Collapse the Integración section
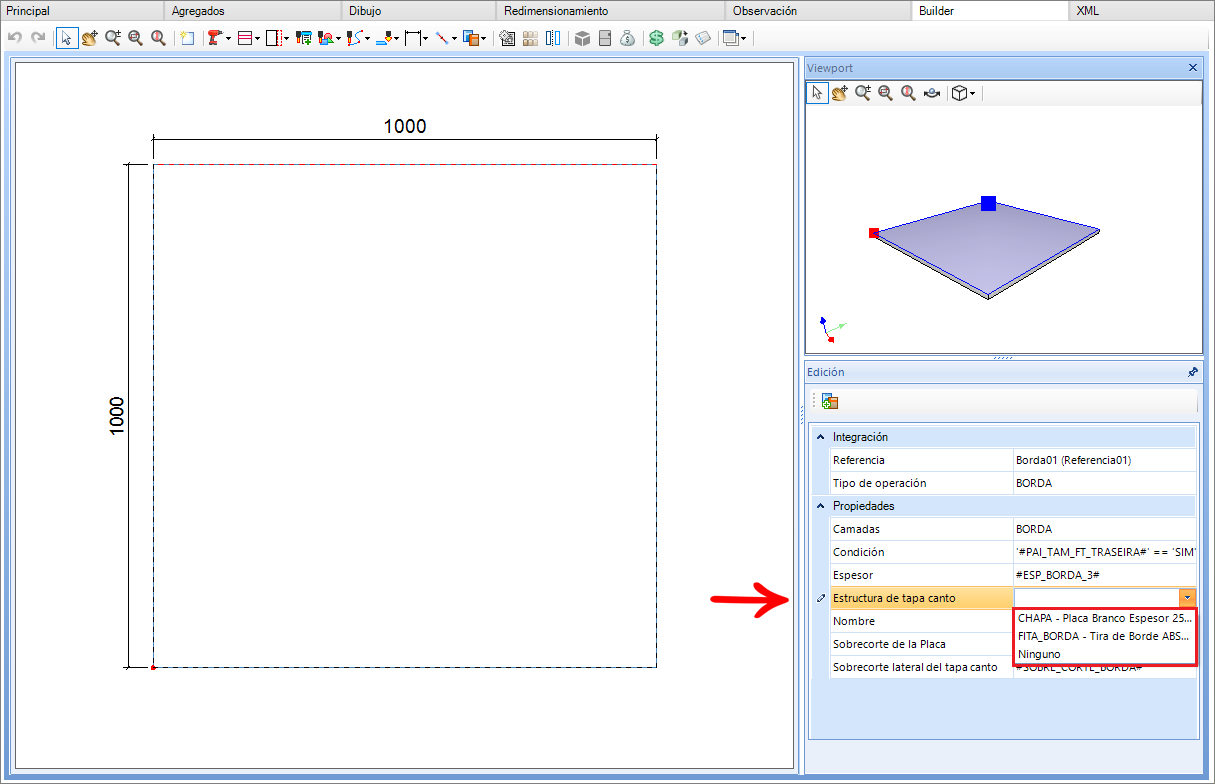 pos(821,437)
